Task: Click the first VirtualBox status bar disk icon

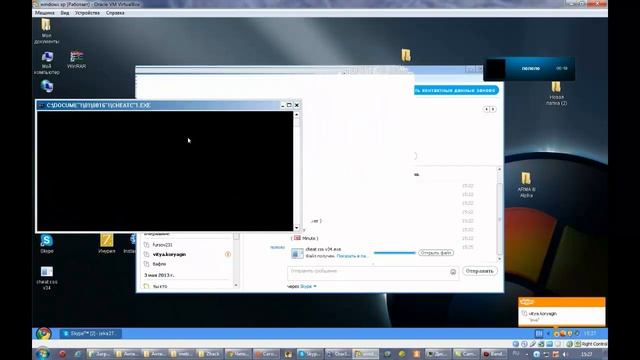Action: (516, 344)
